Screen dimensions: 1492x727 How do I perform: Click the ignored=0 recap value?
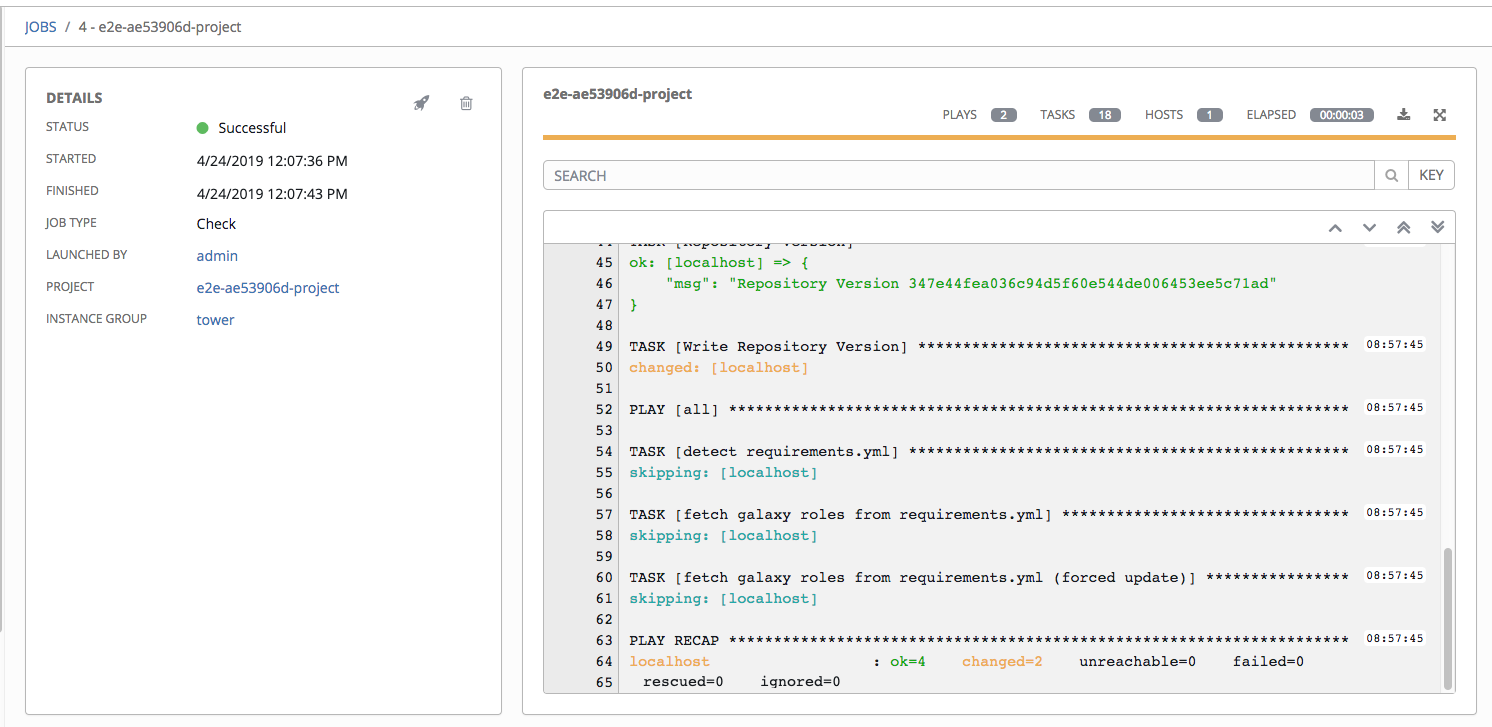pyautogui.click(x=800, y=682)
